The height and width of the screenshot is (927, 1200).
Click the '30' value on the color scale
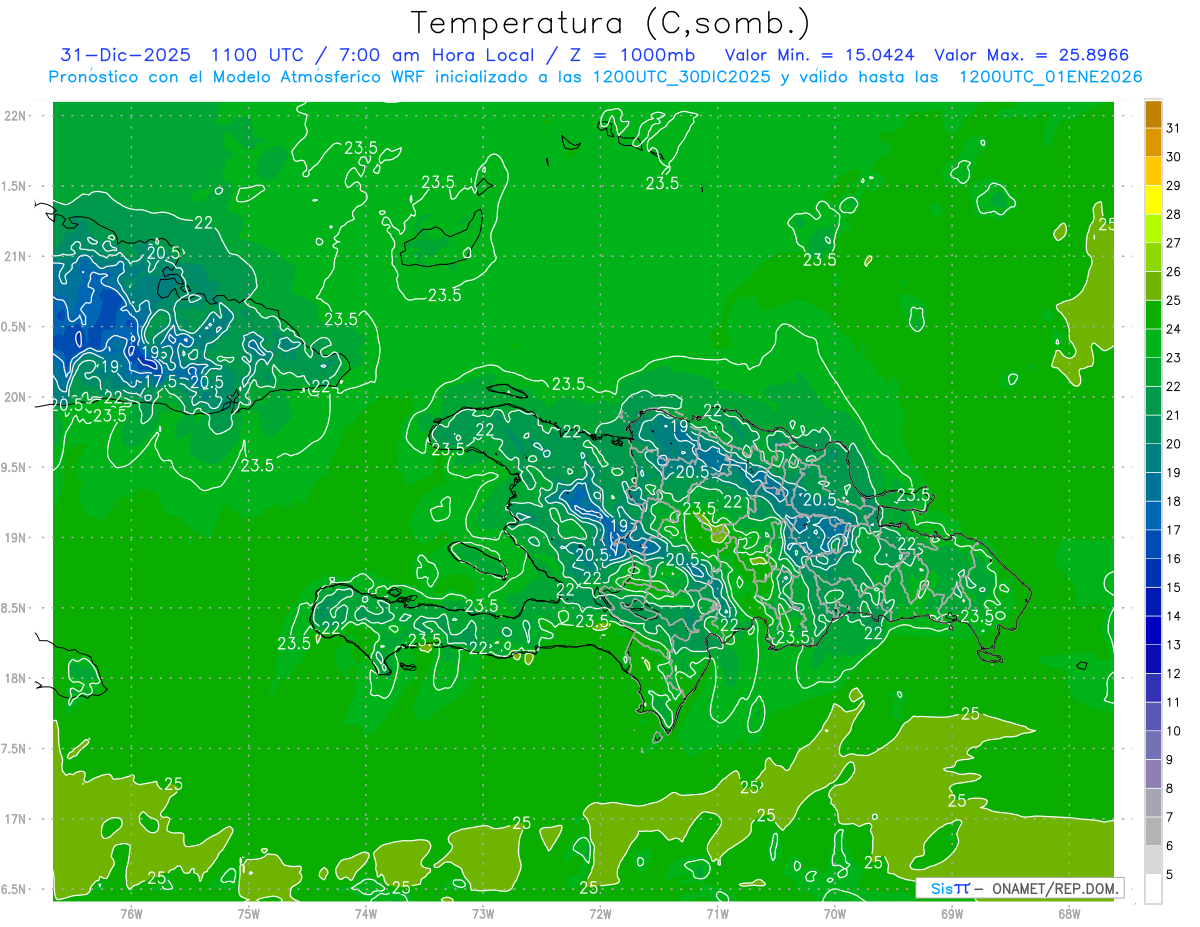[1174, 156]
